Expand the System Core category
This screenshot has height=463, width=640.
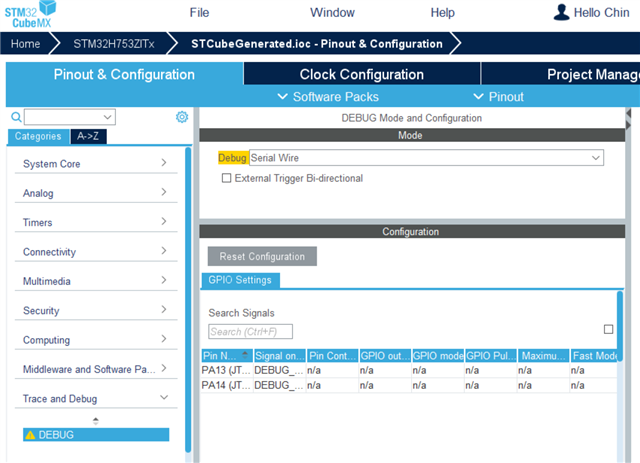[x=96, y=164]
